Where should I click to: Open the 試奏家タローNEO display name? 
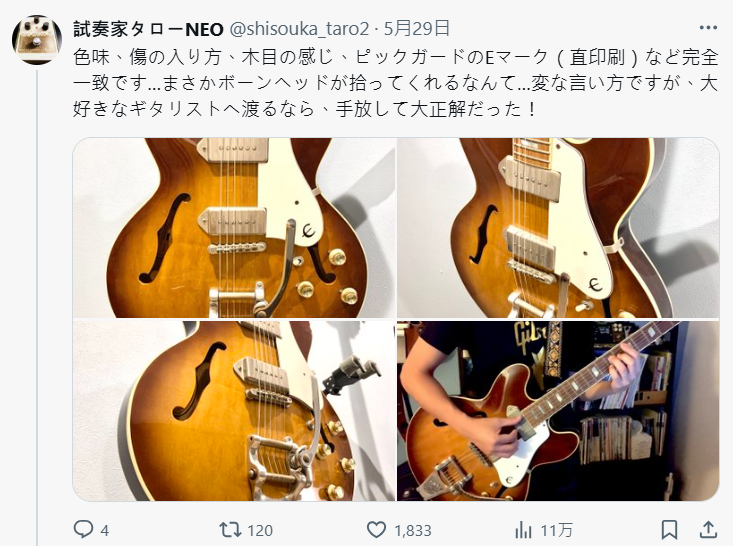(148, 29)
